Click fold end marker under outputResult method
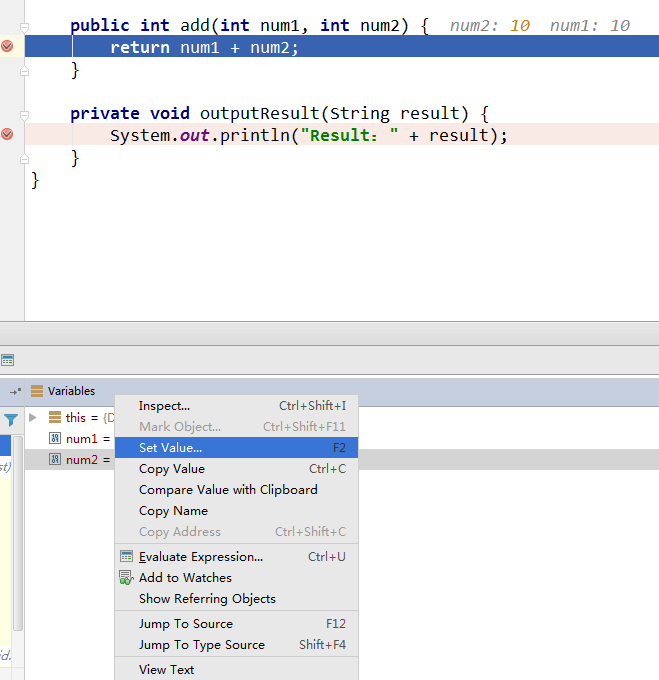The height and width of the screenshot is (680, 659). (x=24, y=159)
